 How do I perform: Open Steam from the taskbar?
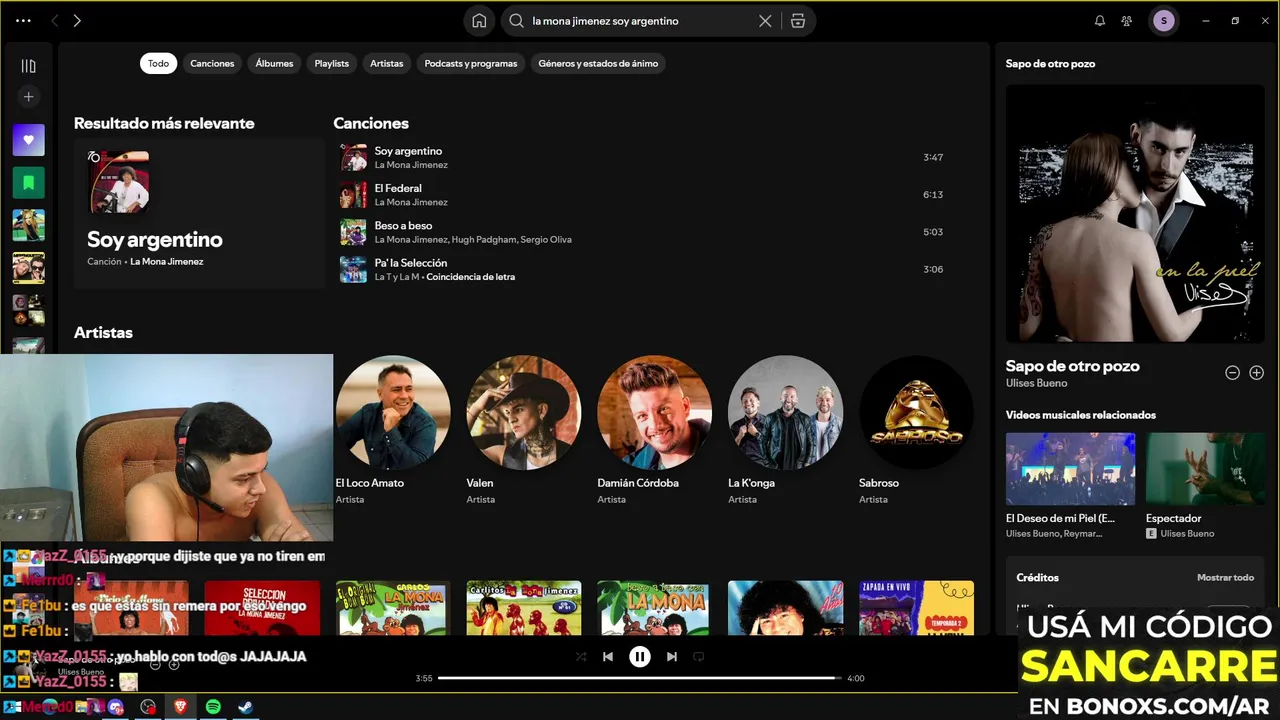[x=245, y=707]
